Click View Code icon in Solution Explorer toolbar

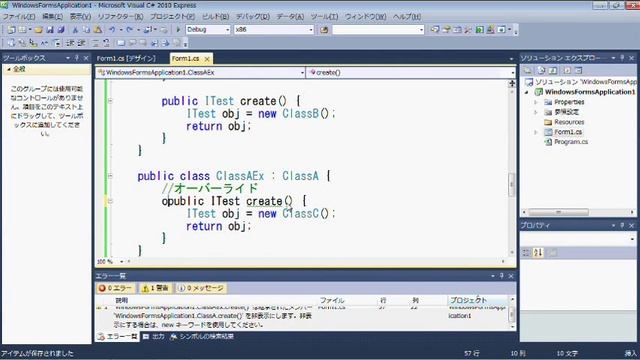567,70
